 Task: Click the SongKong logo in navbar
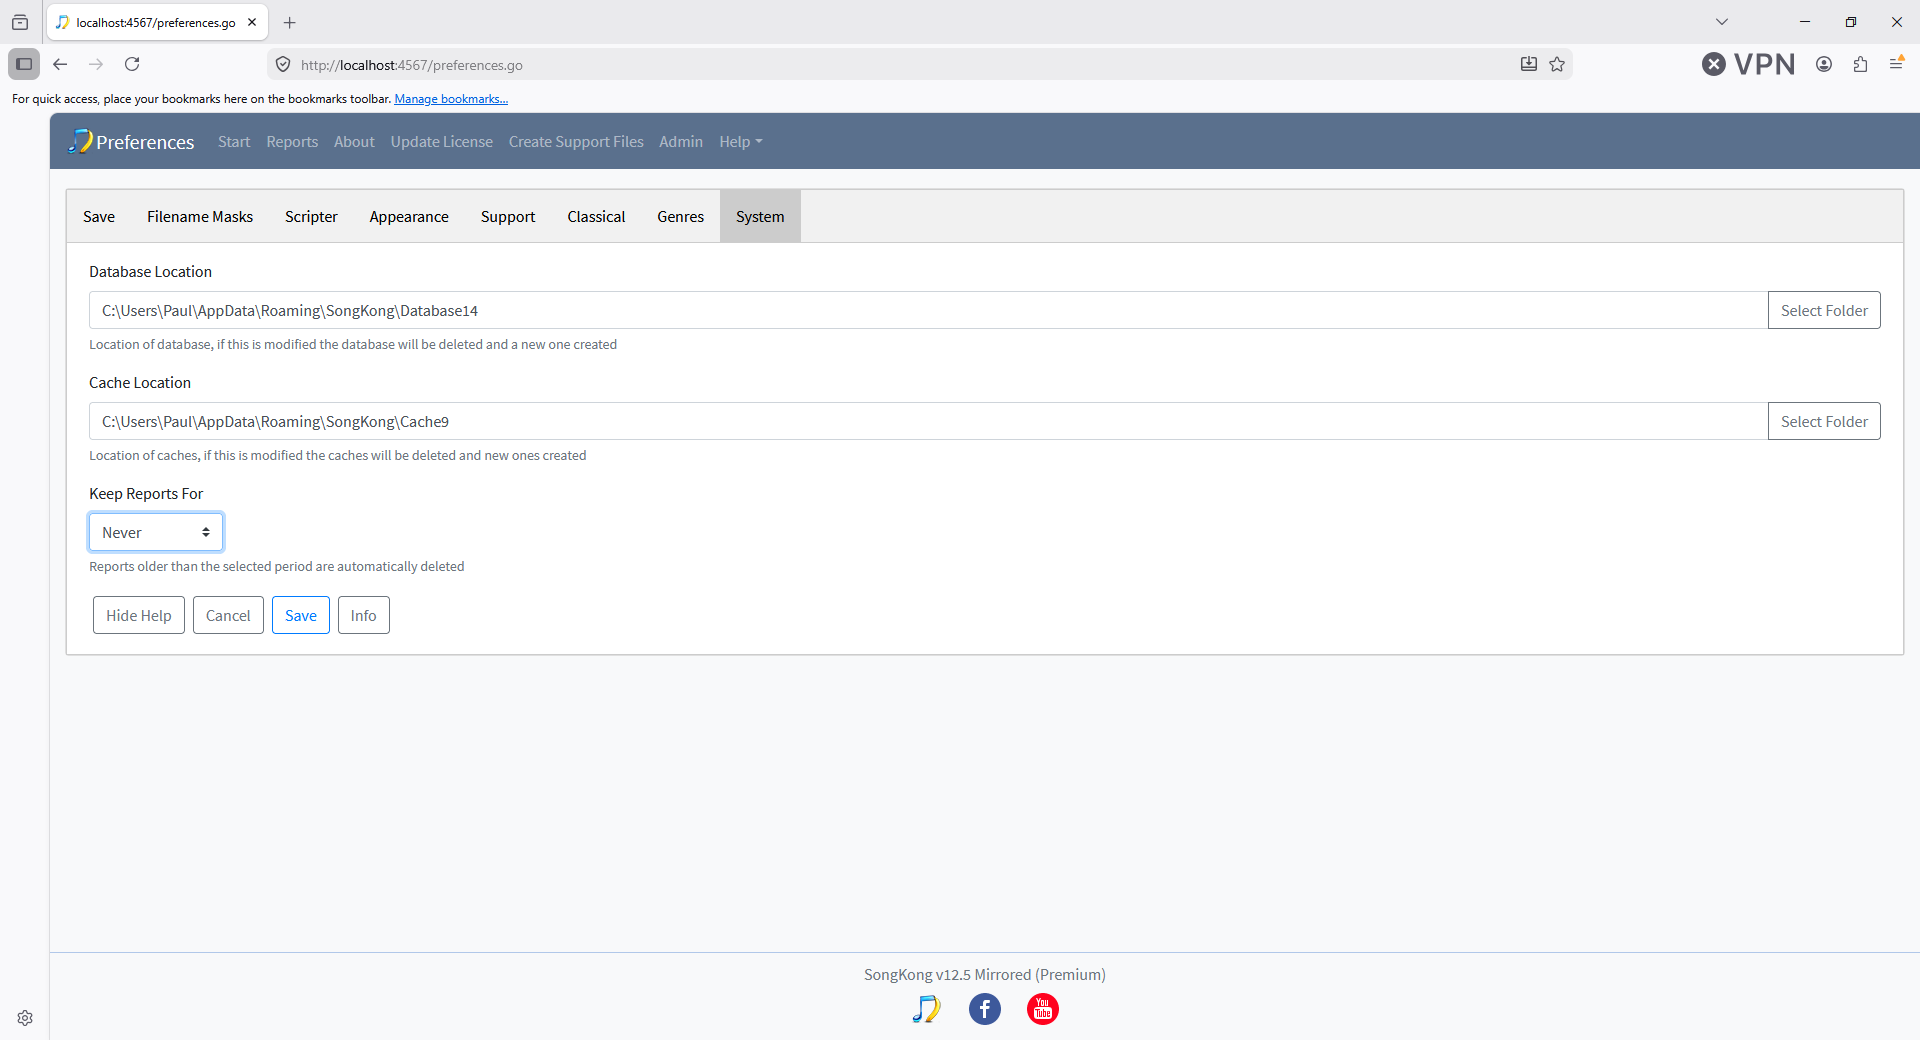coord(80,141)
